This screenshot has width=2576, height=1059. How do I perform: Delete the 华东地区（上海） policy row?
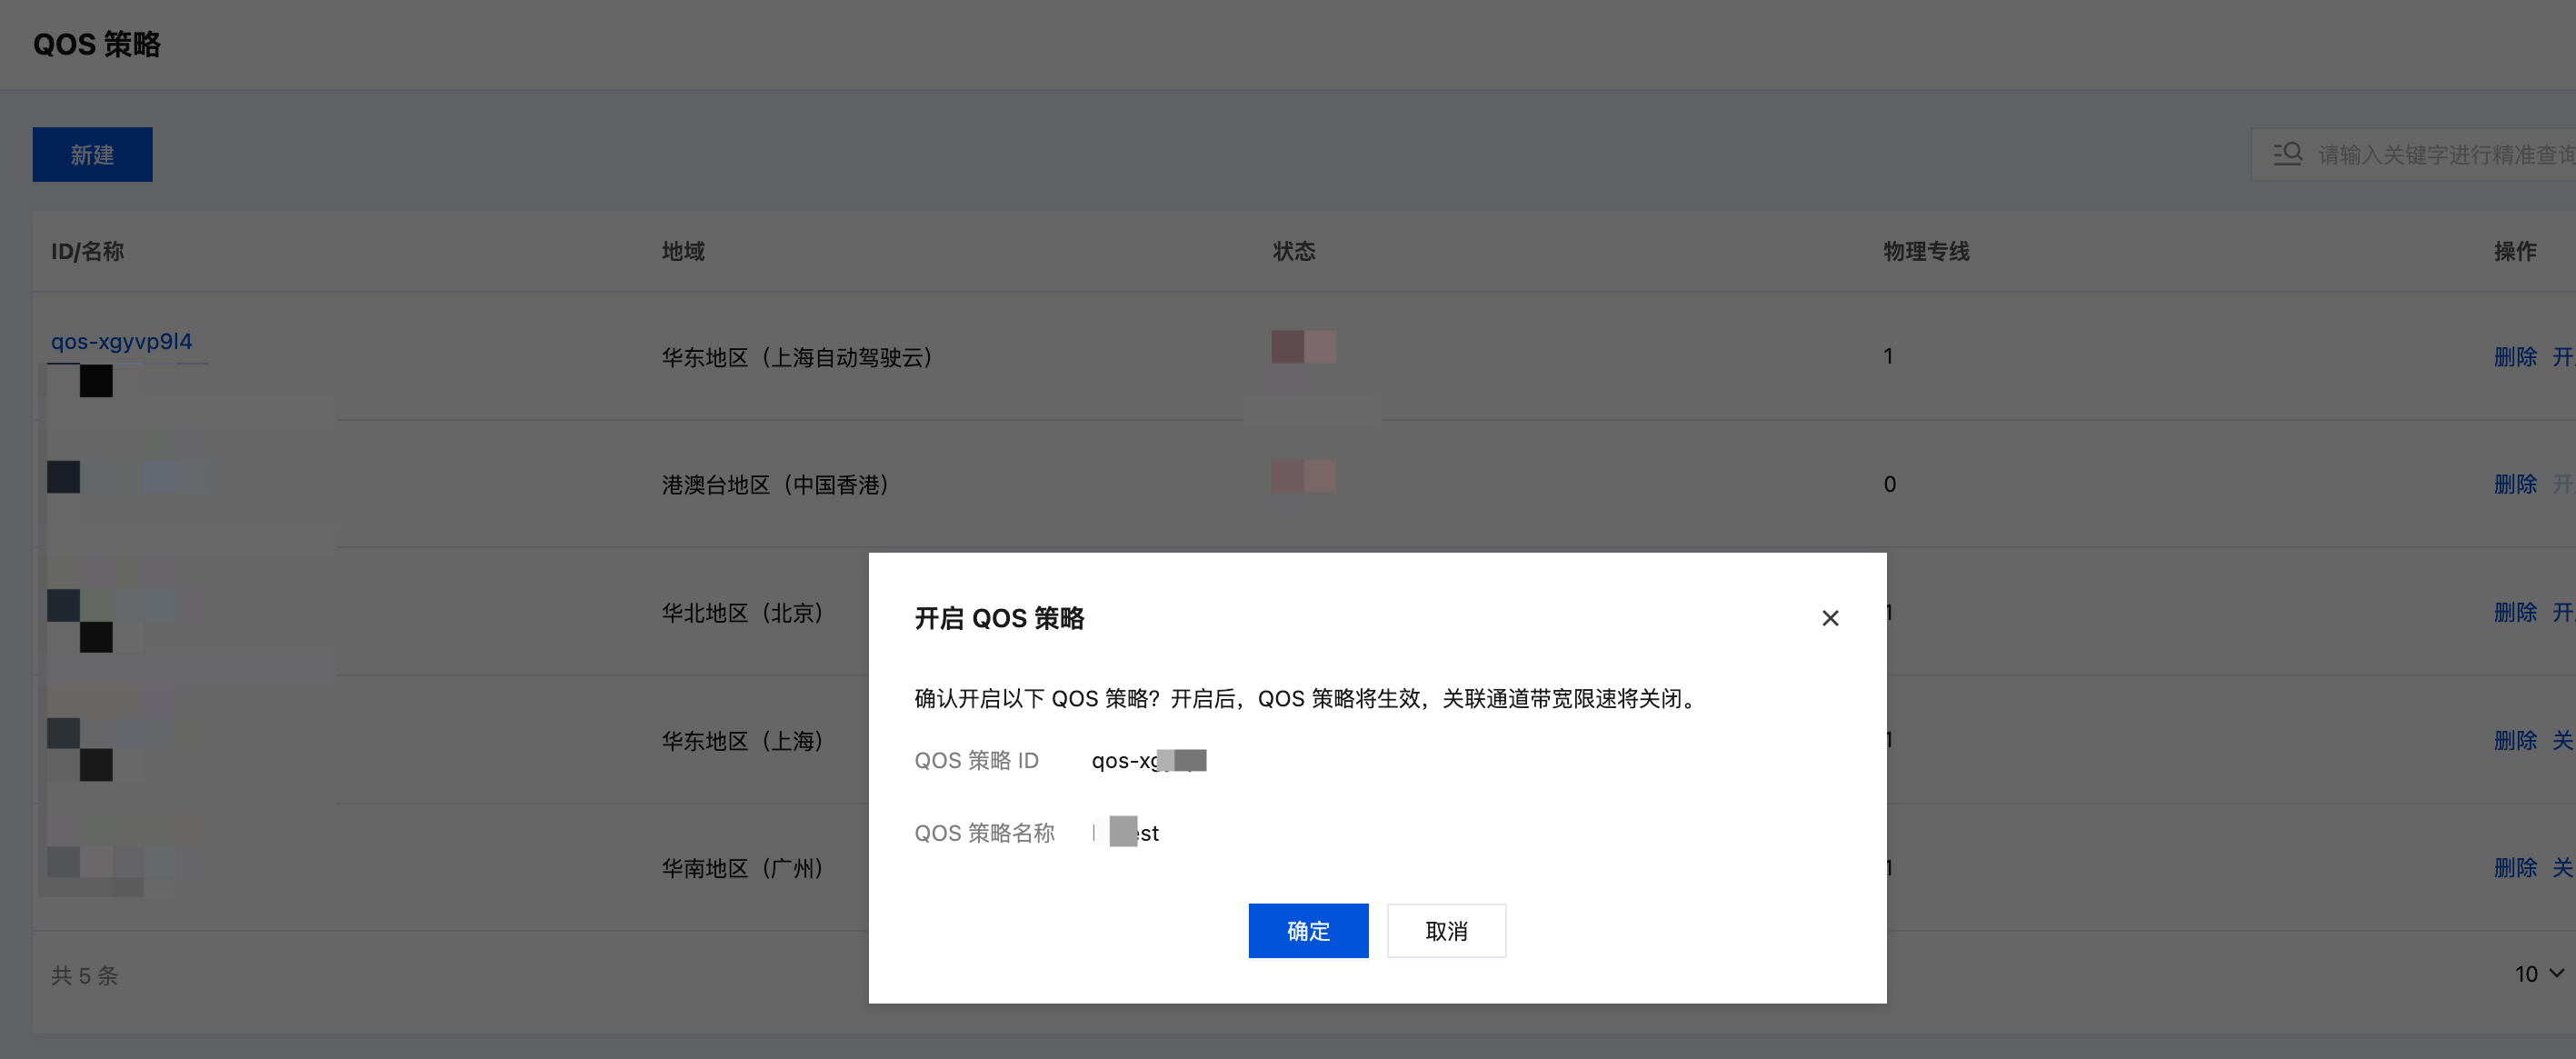pos(2515,741)
